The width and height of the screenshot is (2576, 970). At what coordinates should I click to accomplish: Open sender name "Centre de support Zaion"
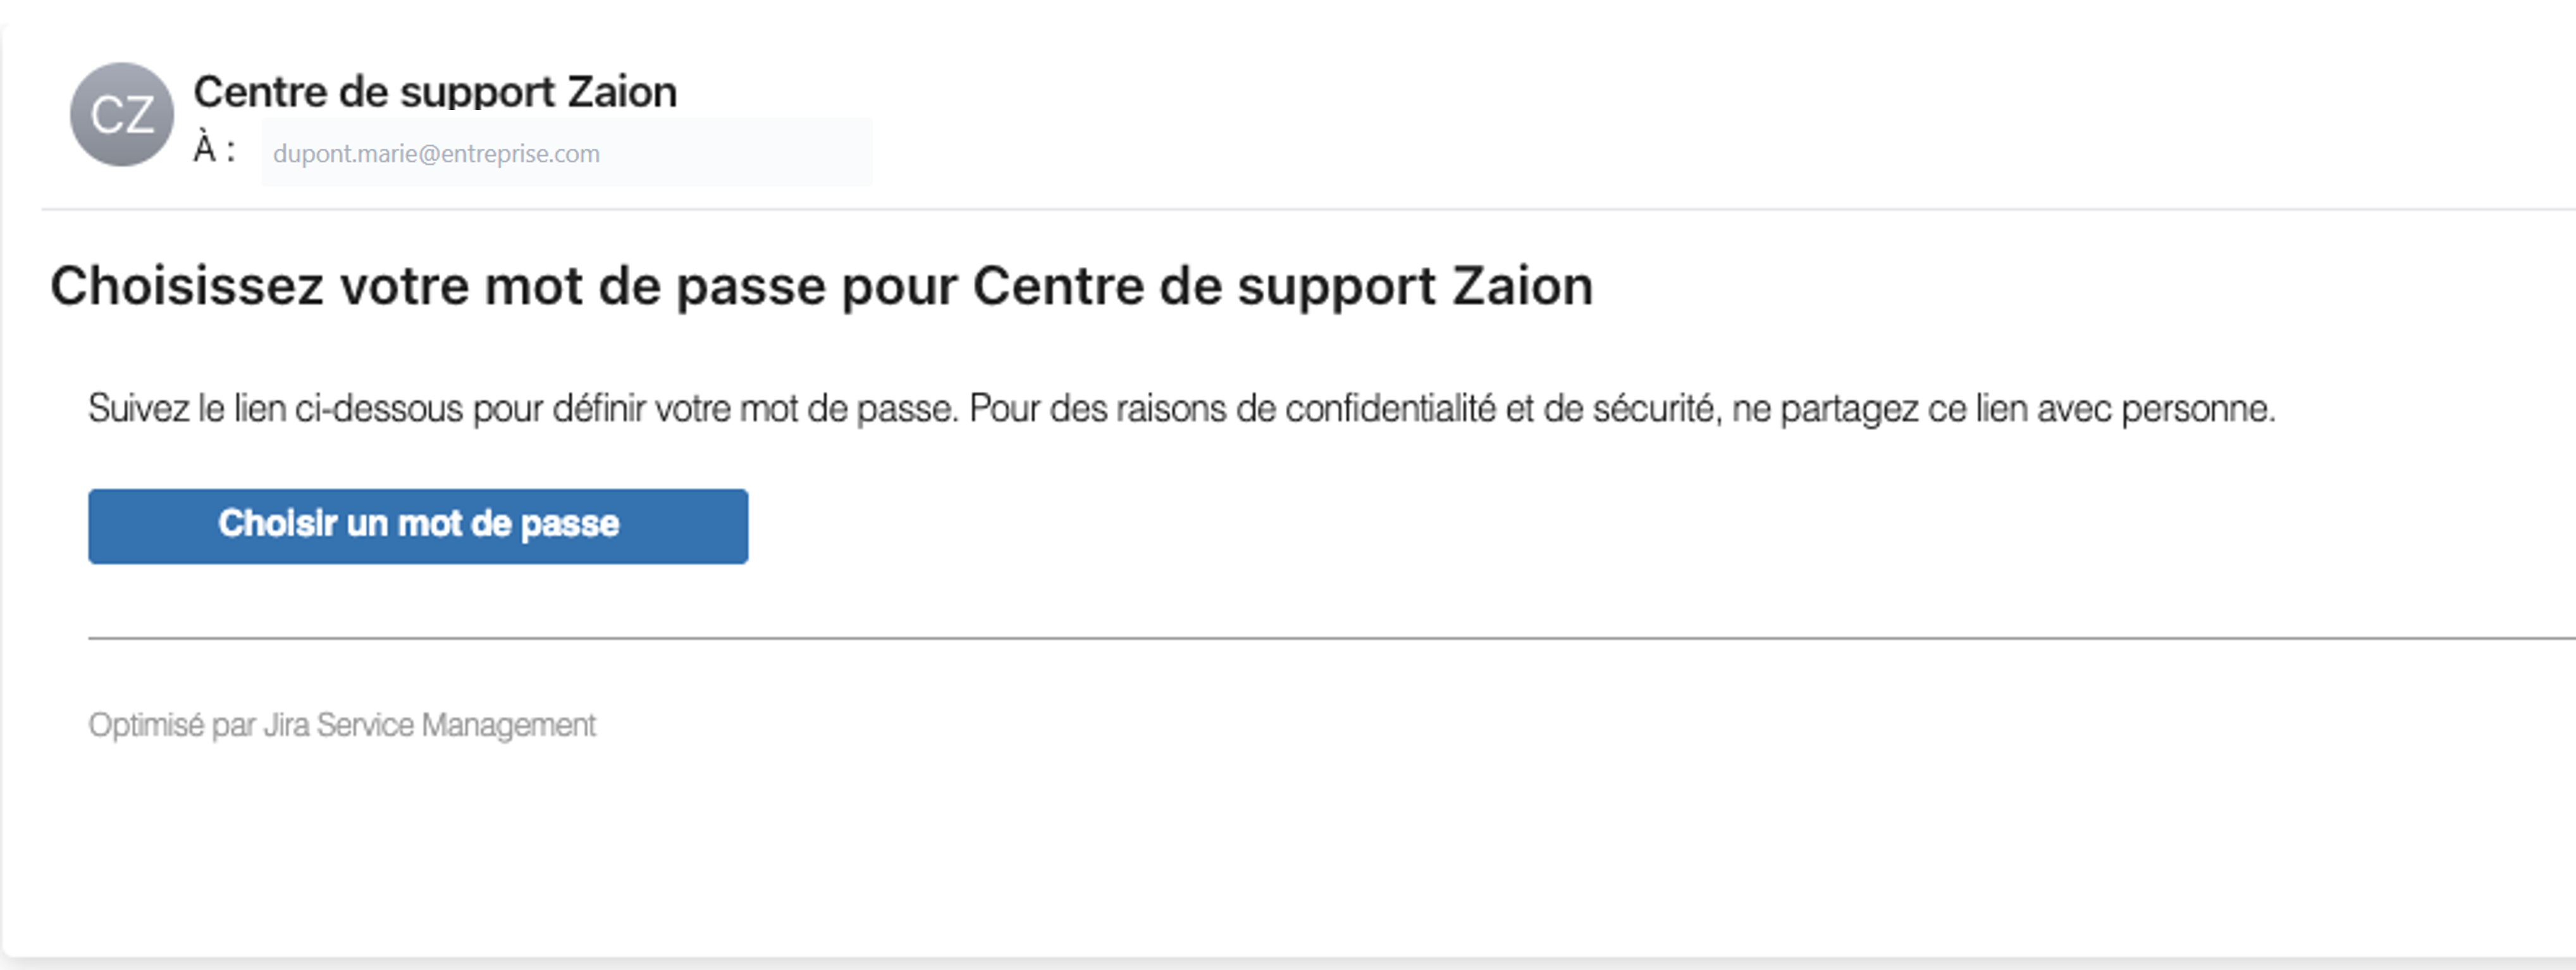(435, 92)
